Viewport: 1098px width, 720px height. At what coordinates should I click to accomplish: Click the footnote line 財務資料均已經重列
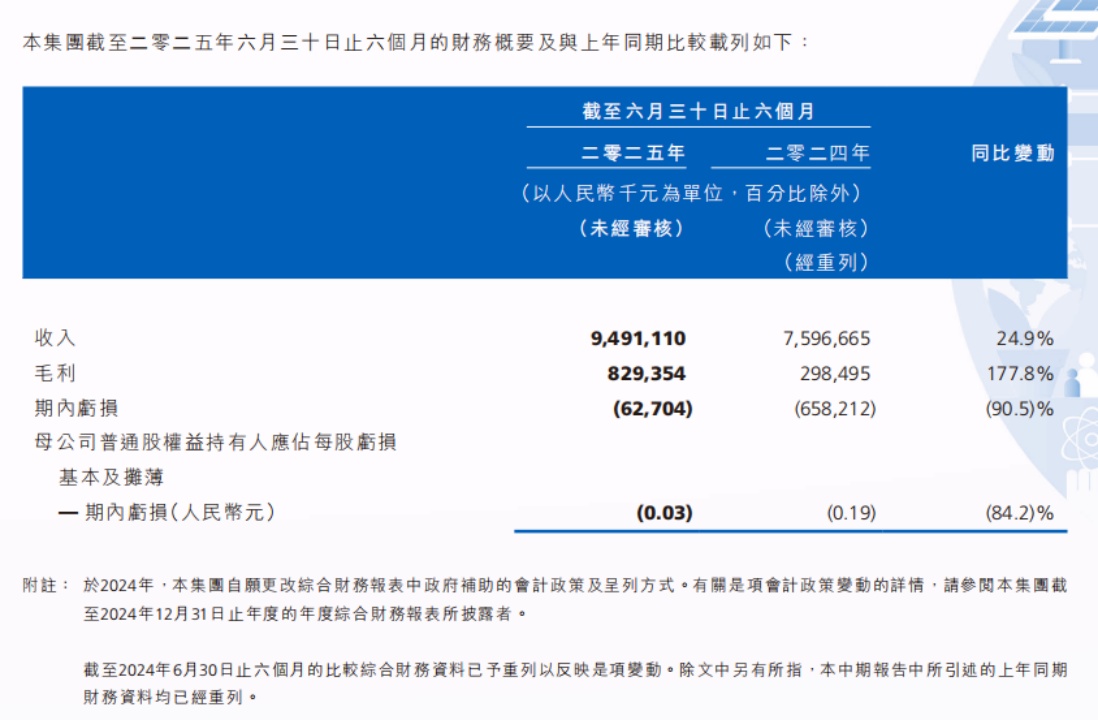[x=170, y=698]
